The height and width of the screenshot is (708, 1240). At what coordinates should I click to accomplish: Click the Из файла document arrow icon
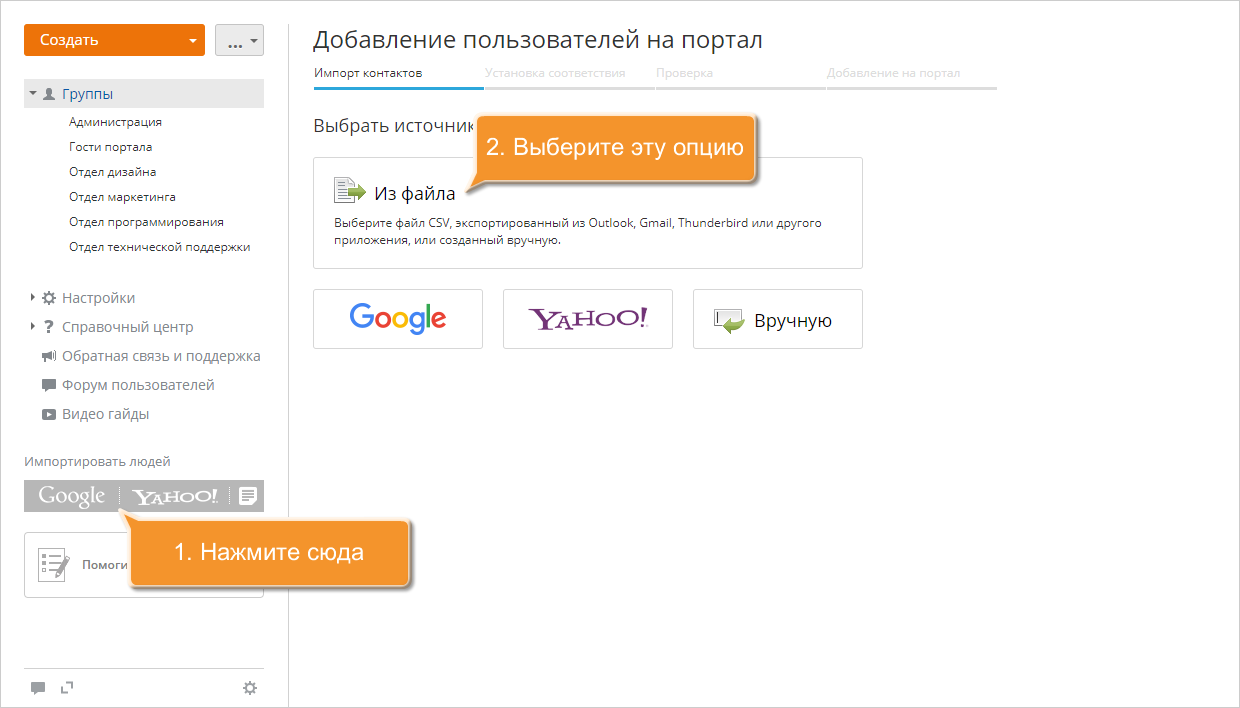point(350,191)
